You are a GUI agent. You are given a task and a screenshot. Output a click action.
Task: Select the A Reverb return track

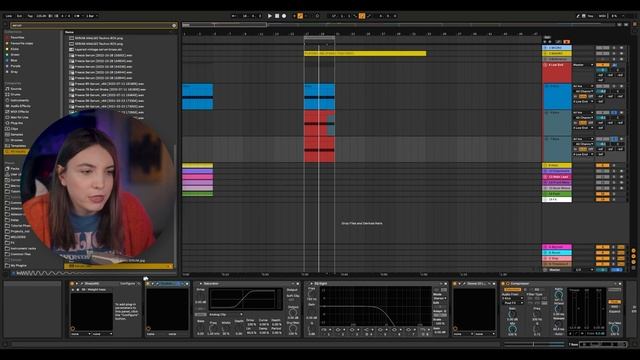click(557, 247)
